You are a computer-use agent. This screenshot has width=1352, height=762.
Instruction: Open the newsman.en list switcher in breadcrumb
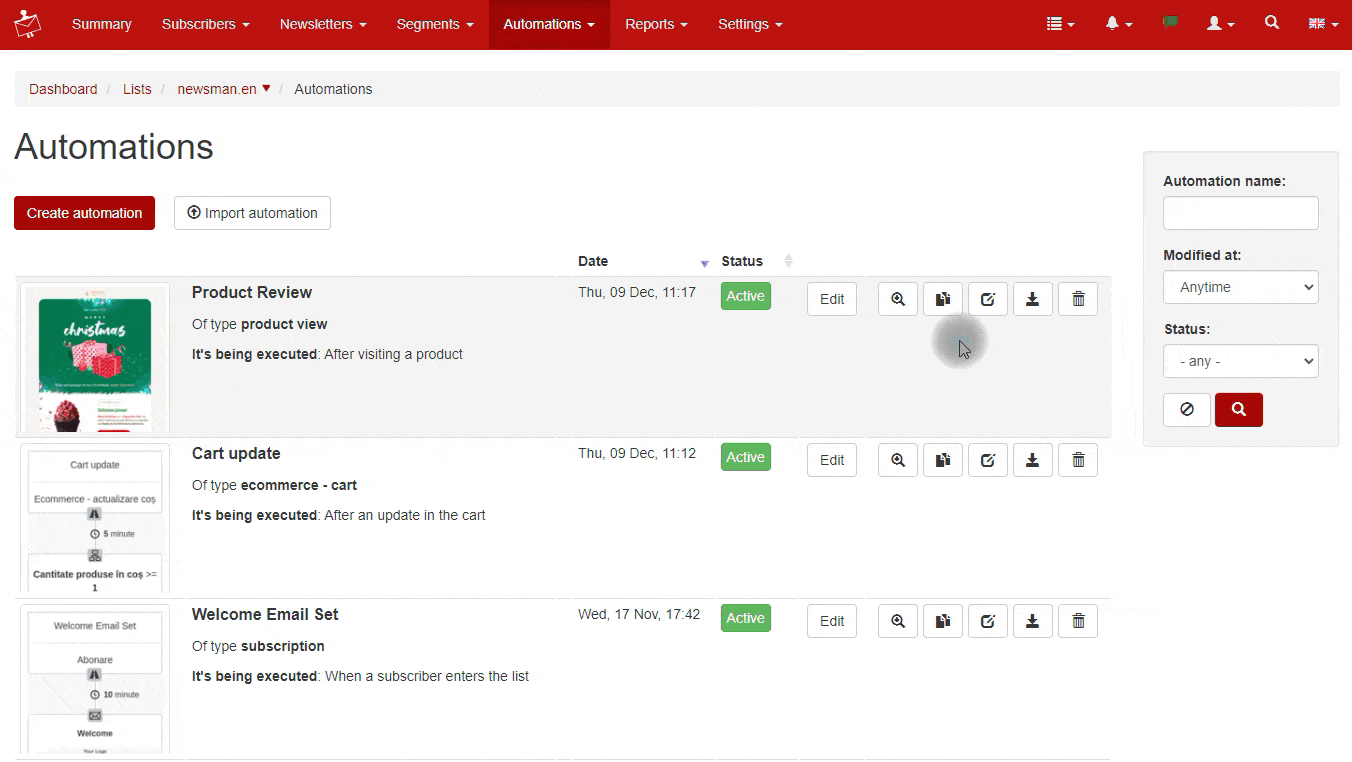tap(224, 89)
